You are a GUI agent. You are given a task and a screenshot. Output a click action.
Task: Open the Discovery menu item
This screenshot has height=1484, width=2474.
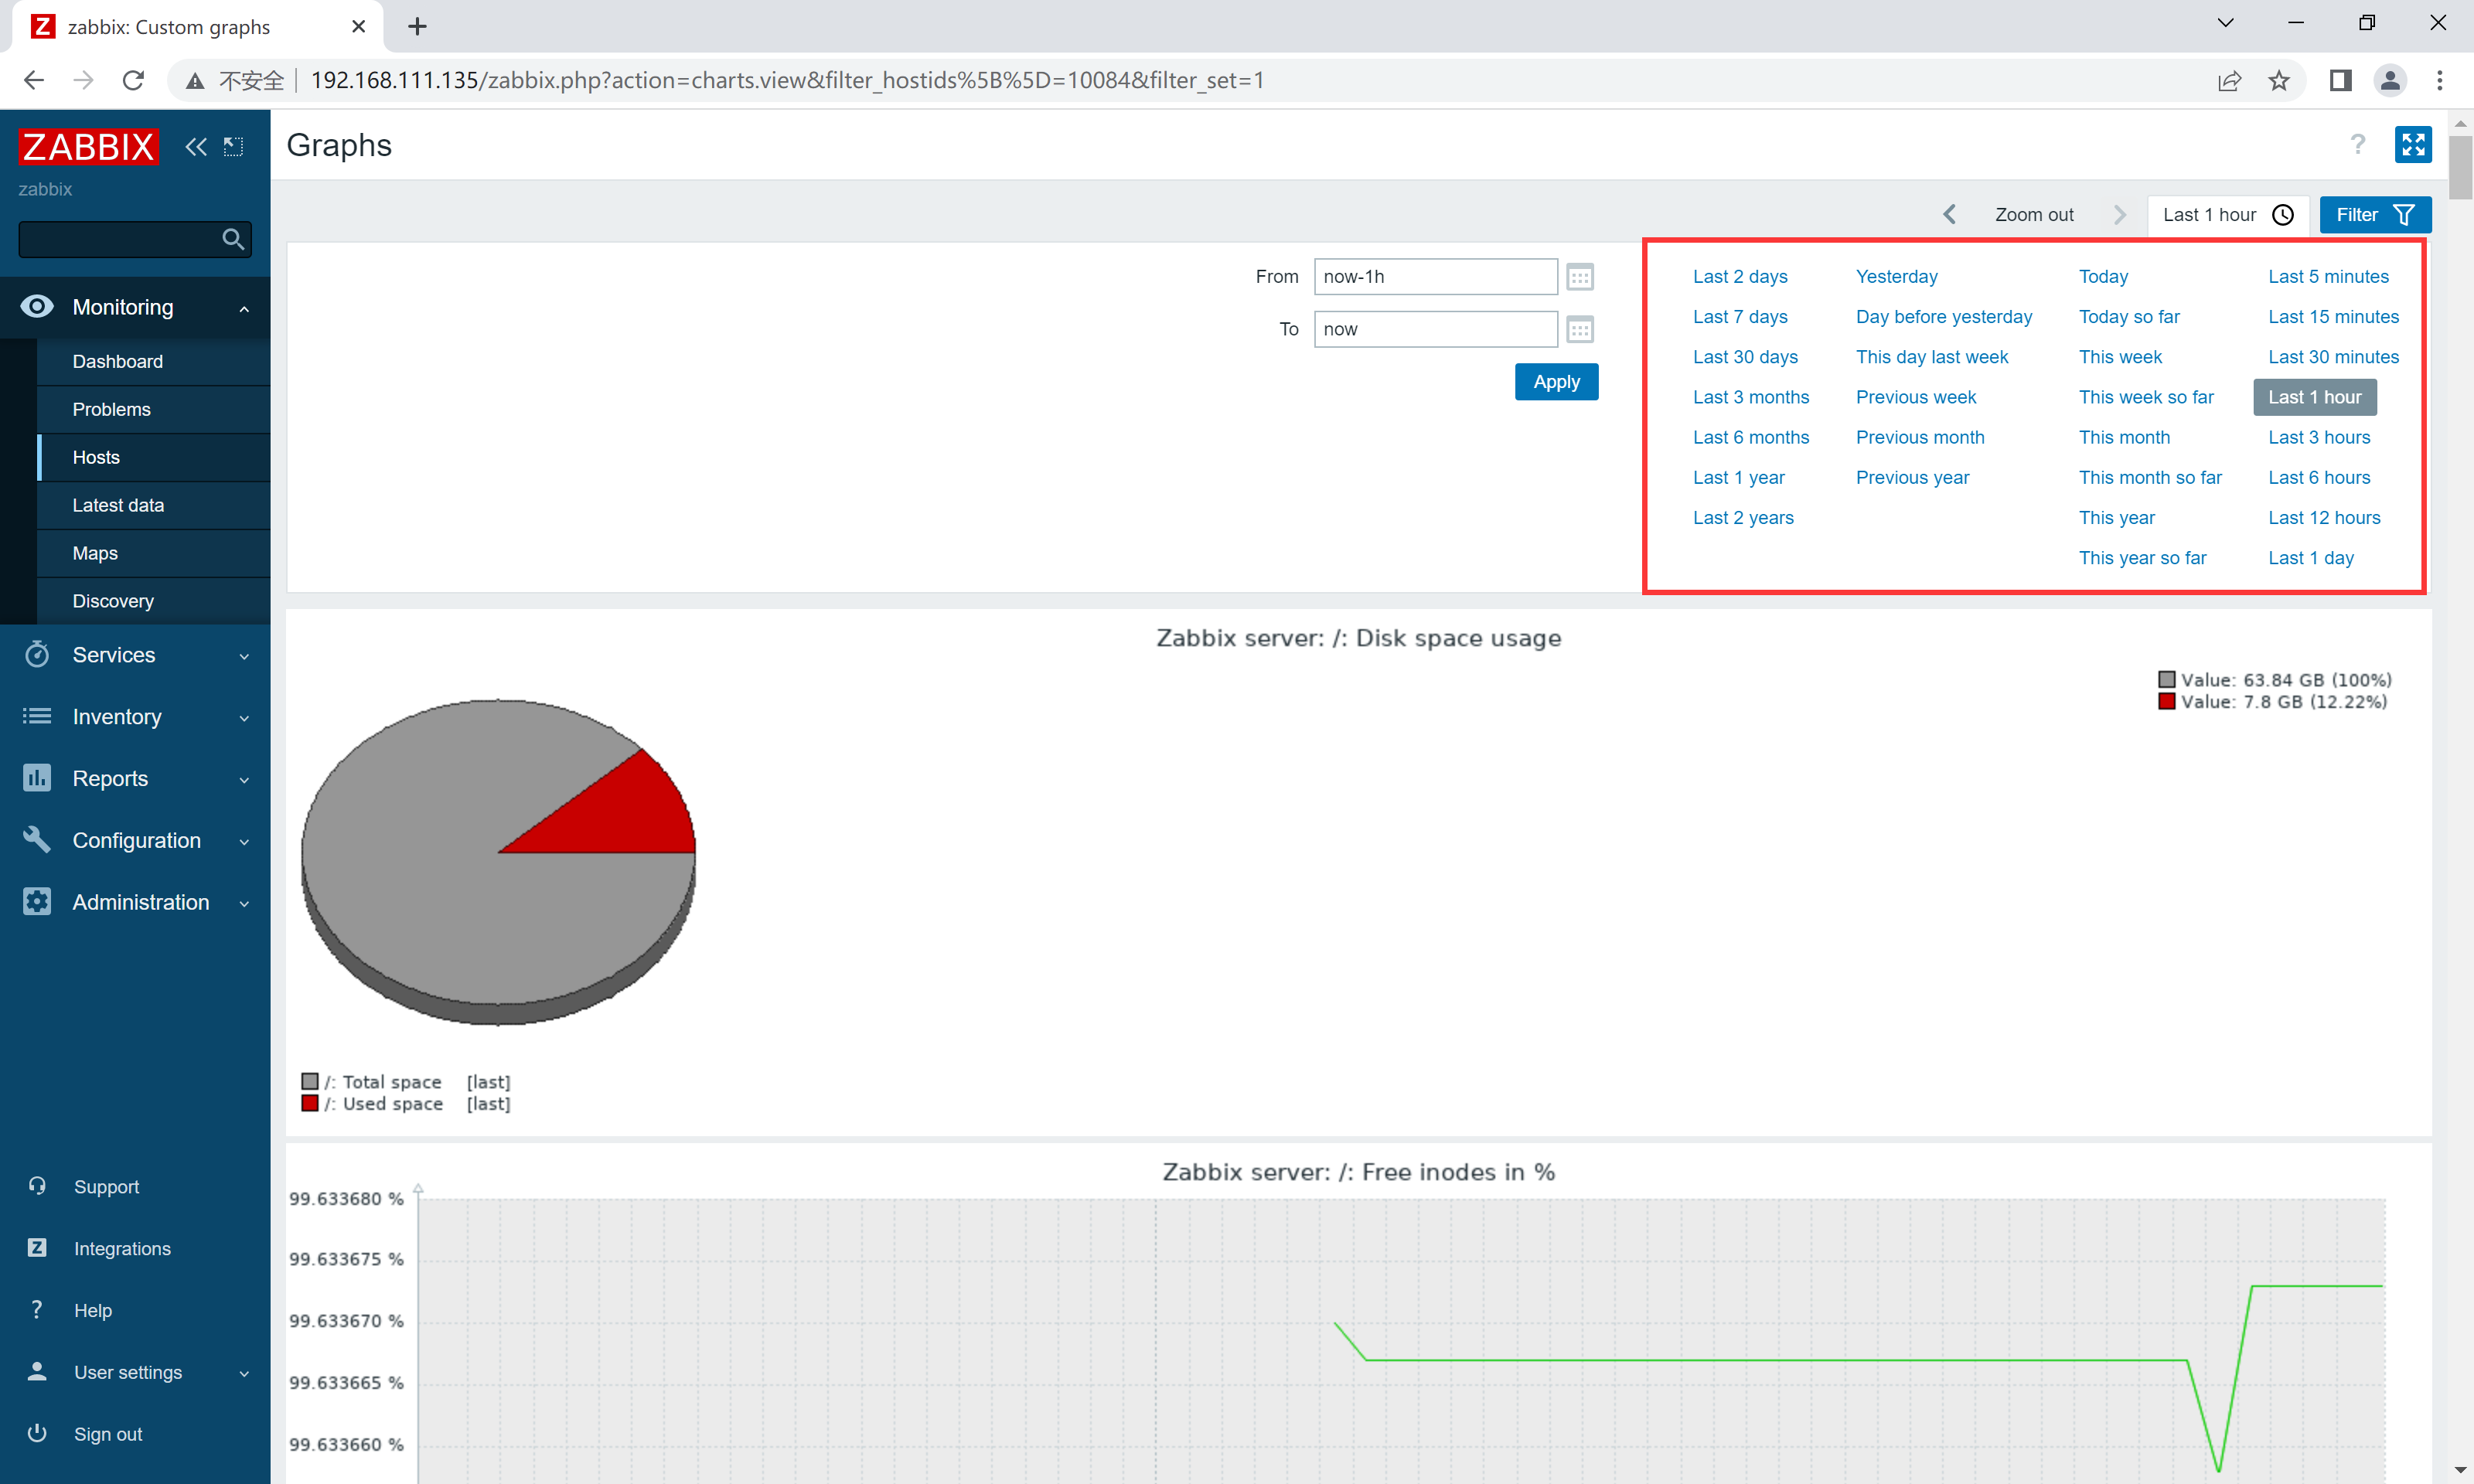154,602
